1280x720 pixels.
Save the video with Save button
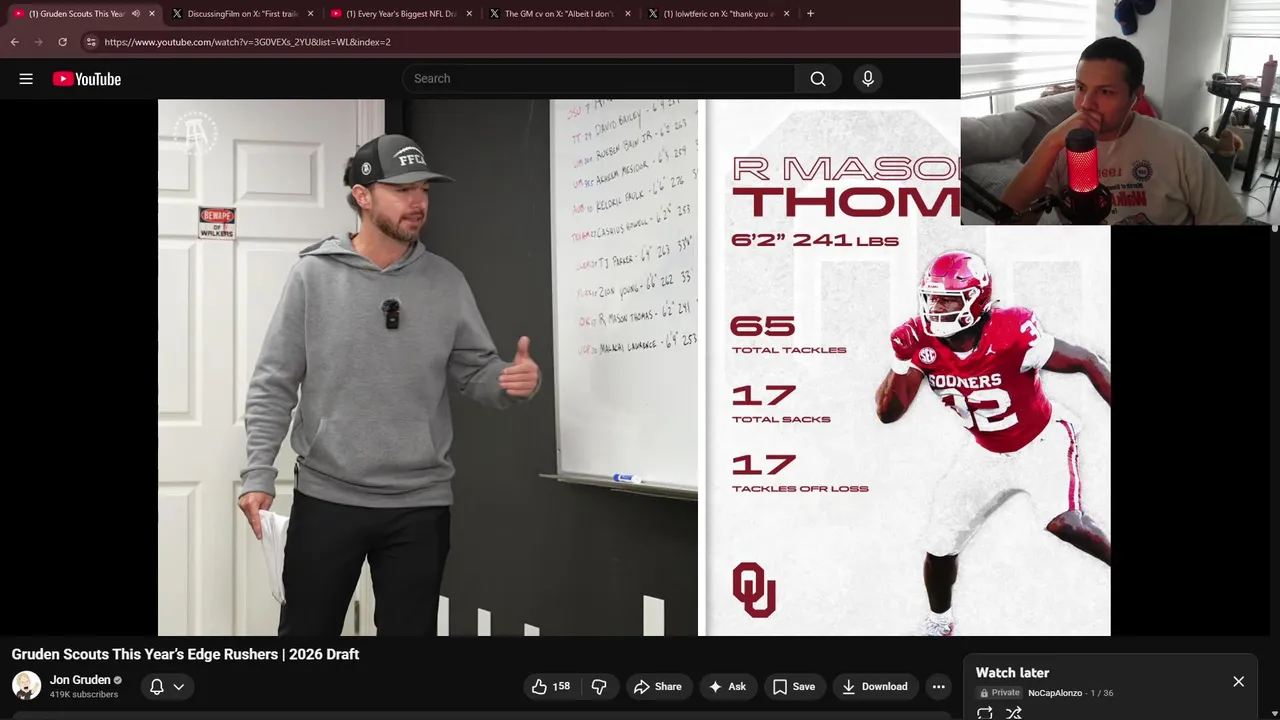794,687
